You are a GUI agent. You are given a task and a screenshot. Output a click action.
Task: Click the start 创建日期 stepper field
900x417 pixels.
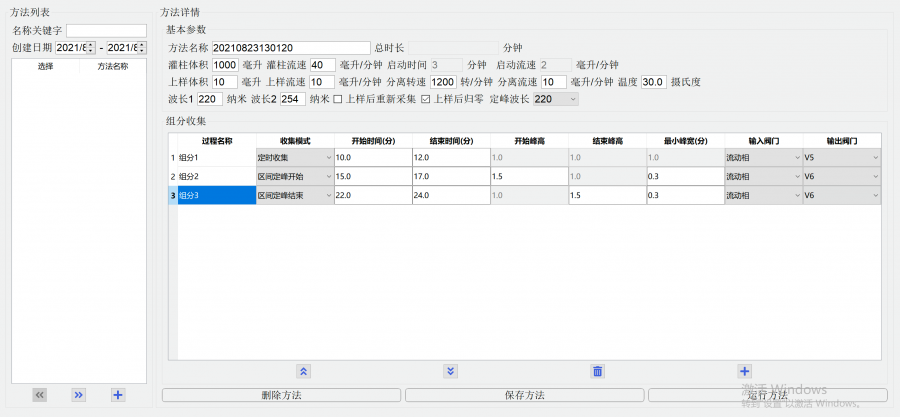(x=75, y=47)
